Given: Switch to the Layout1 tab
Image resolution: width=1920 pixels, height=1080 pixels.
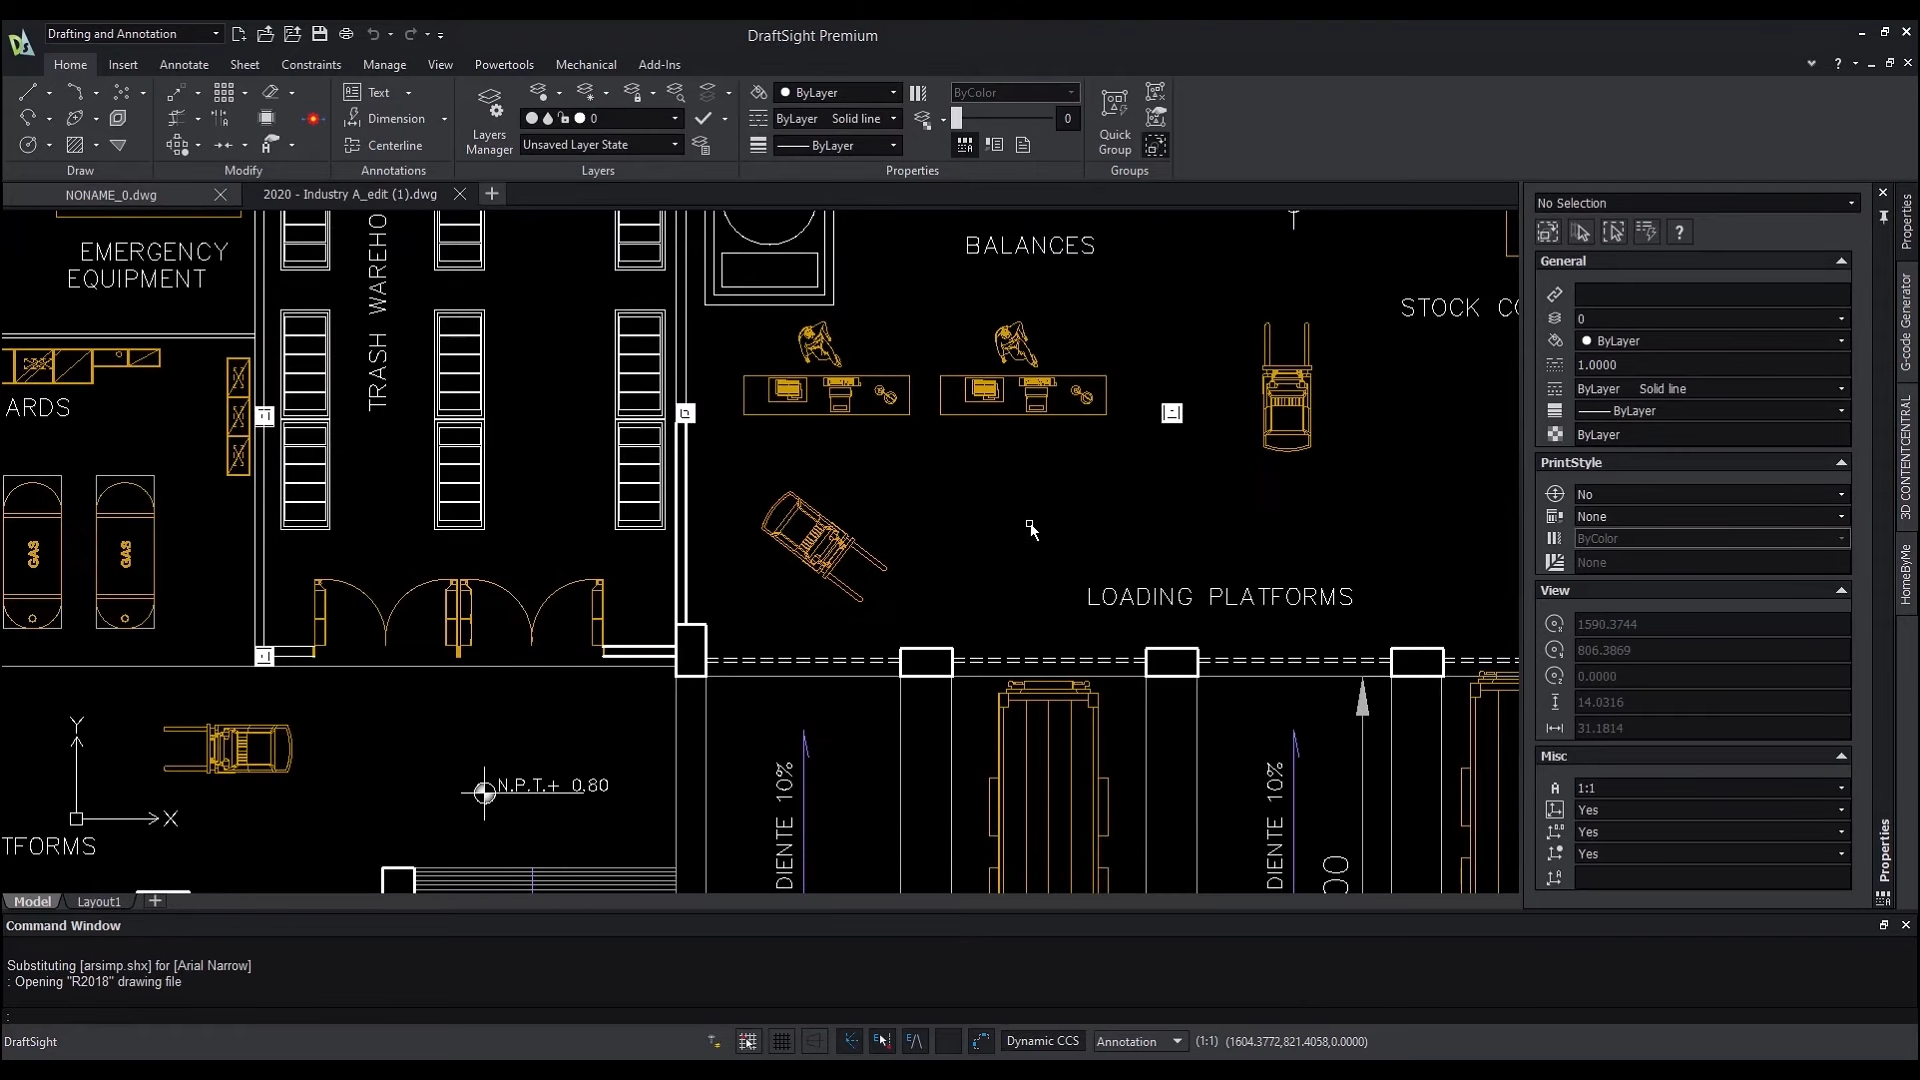Looking at the screenshot, I should [99, 901].
